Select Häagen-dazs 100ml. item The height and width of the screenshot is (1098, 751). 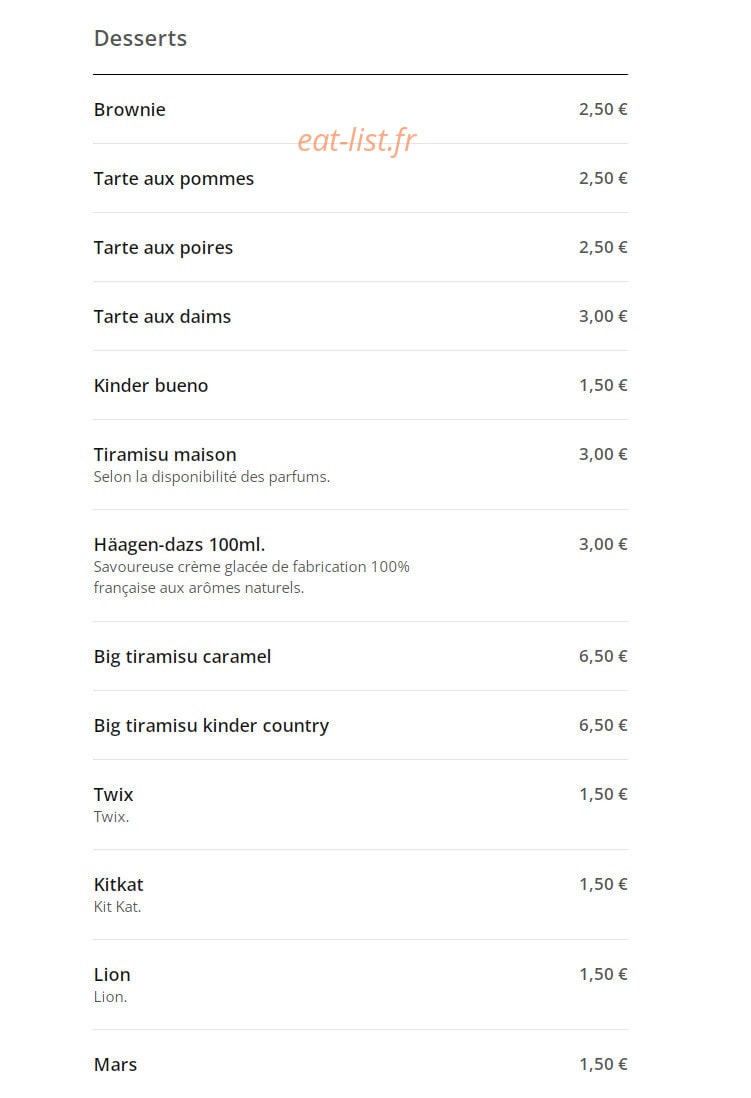[360, 566]
